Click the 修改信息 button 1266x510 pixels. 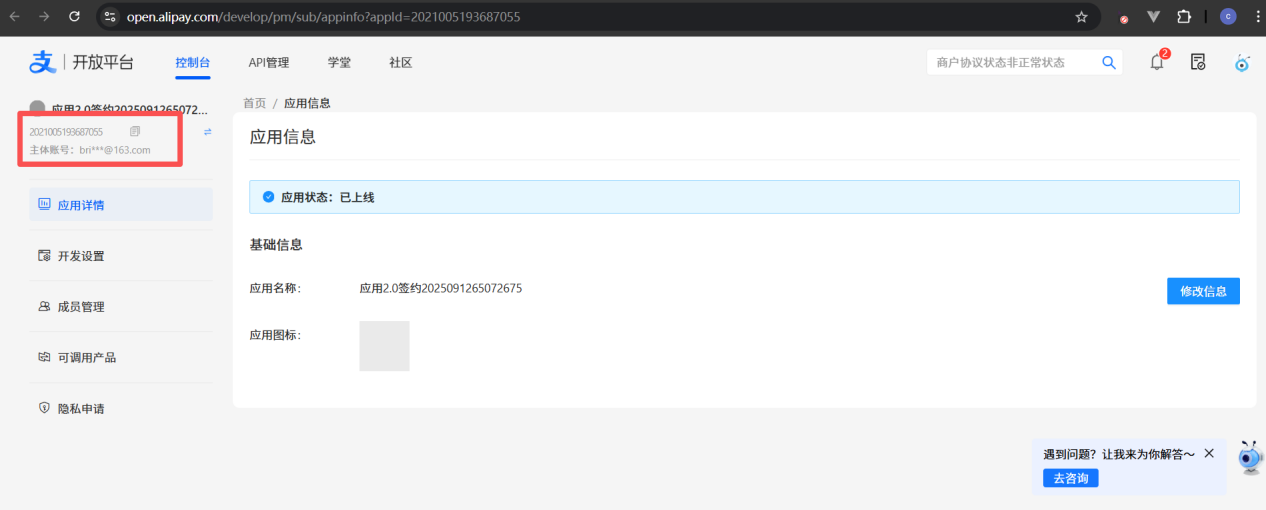pos(1203,291)
